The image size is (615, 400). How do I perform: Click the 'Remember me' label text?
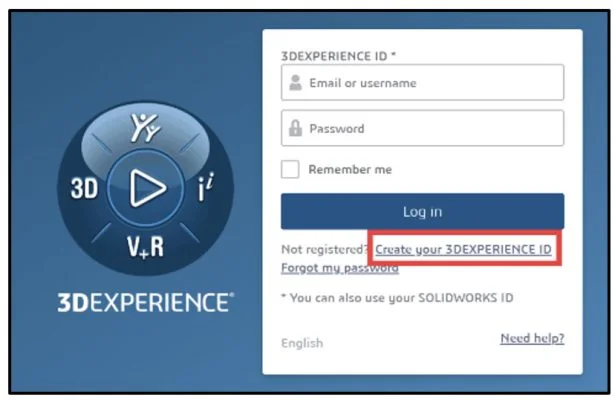(350, 169)
